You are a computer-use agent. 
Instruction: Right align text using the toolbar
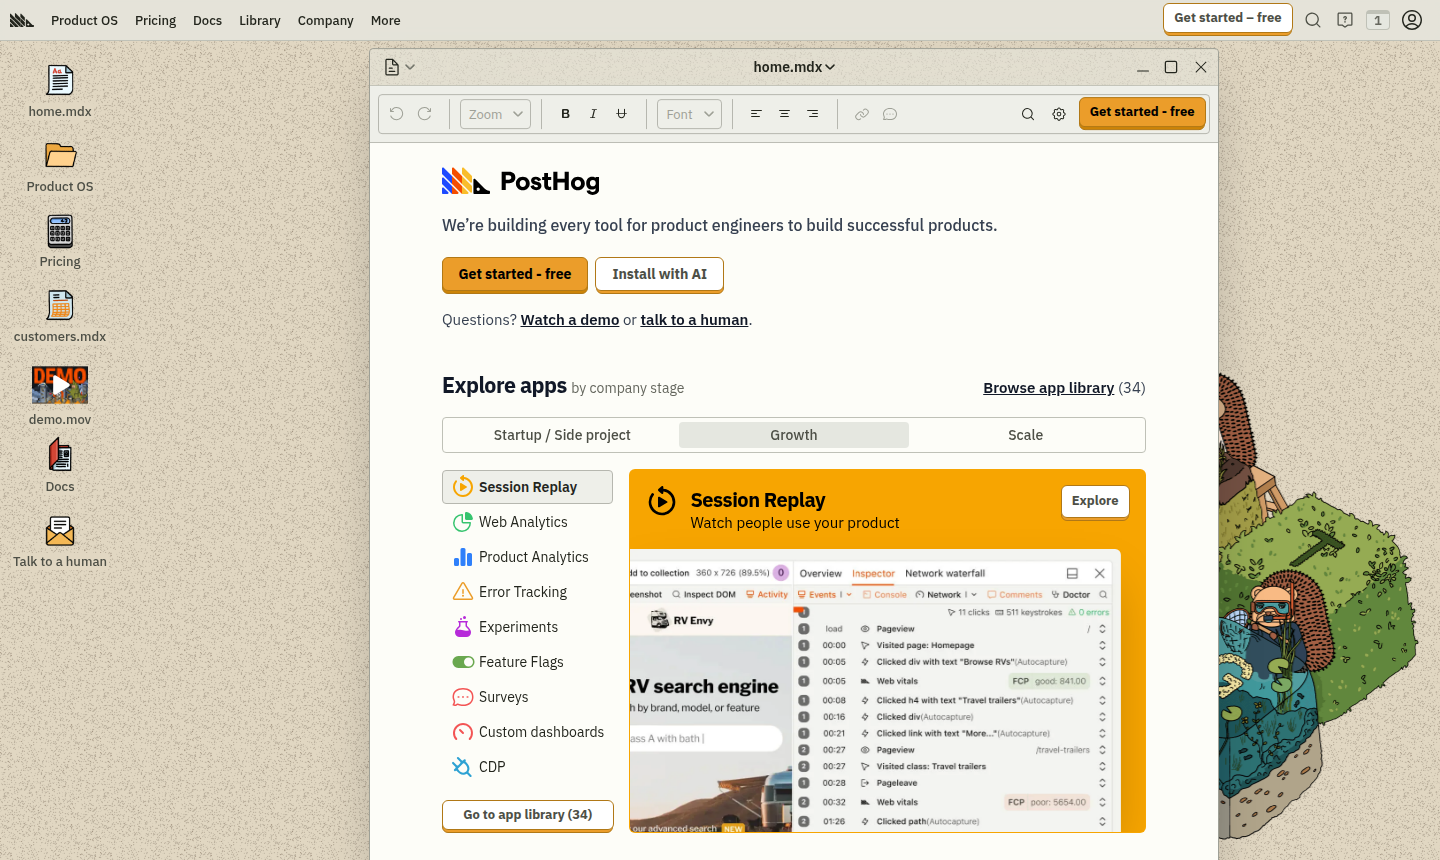[812, 114]
